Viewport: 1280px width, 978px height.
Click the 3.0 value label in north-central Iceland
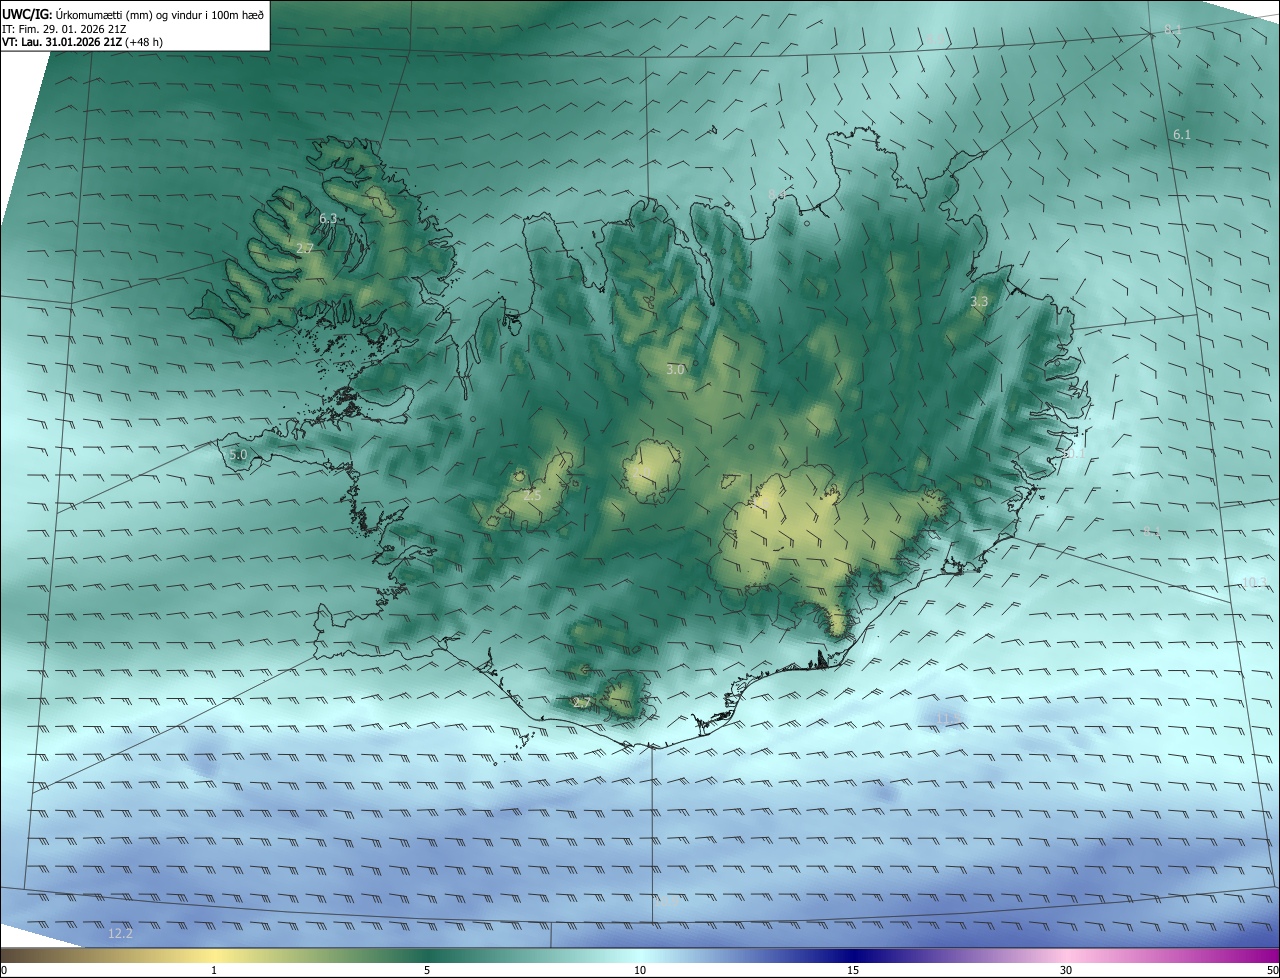click(x=675, y=370)
